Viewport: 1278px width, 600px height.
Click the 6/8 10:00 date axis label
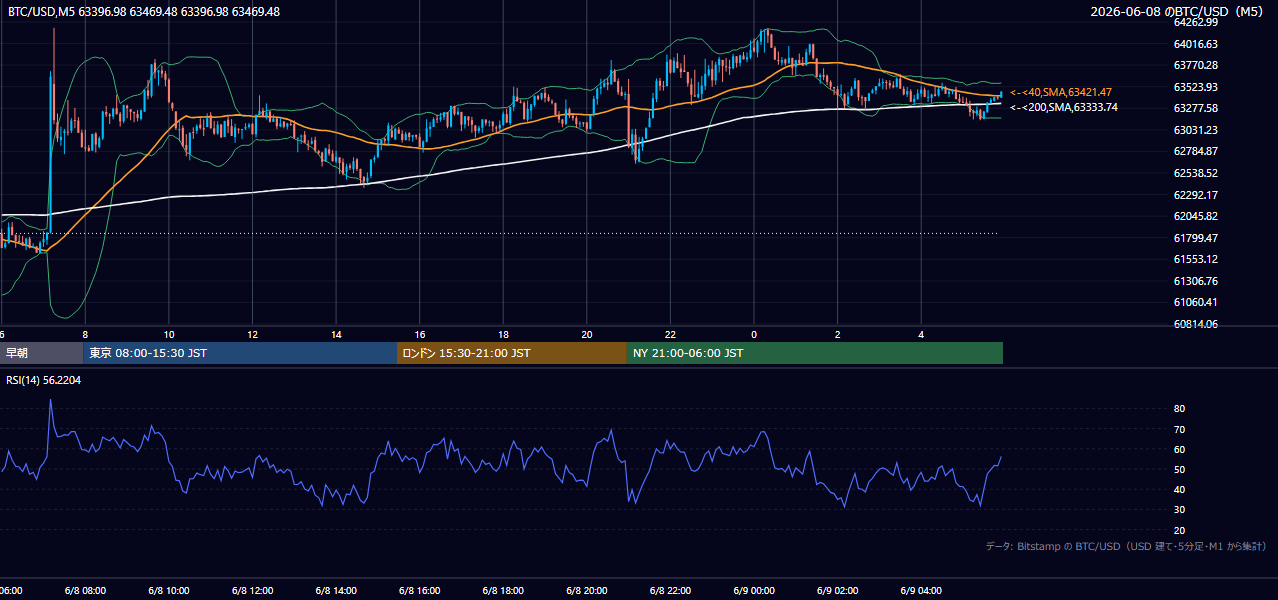169,591
